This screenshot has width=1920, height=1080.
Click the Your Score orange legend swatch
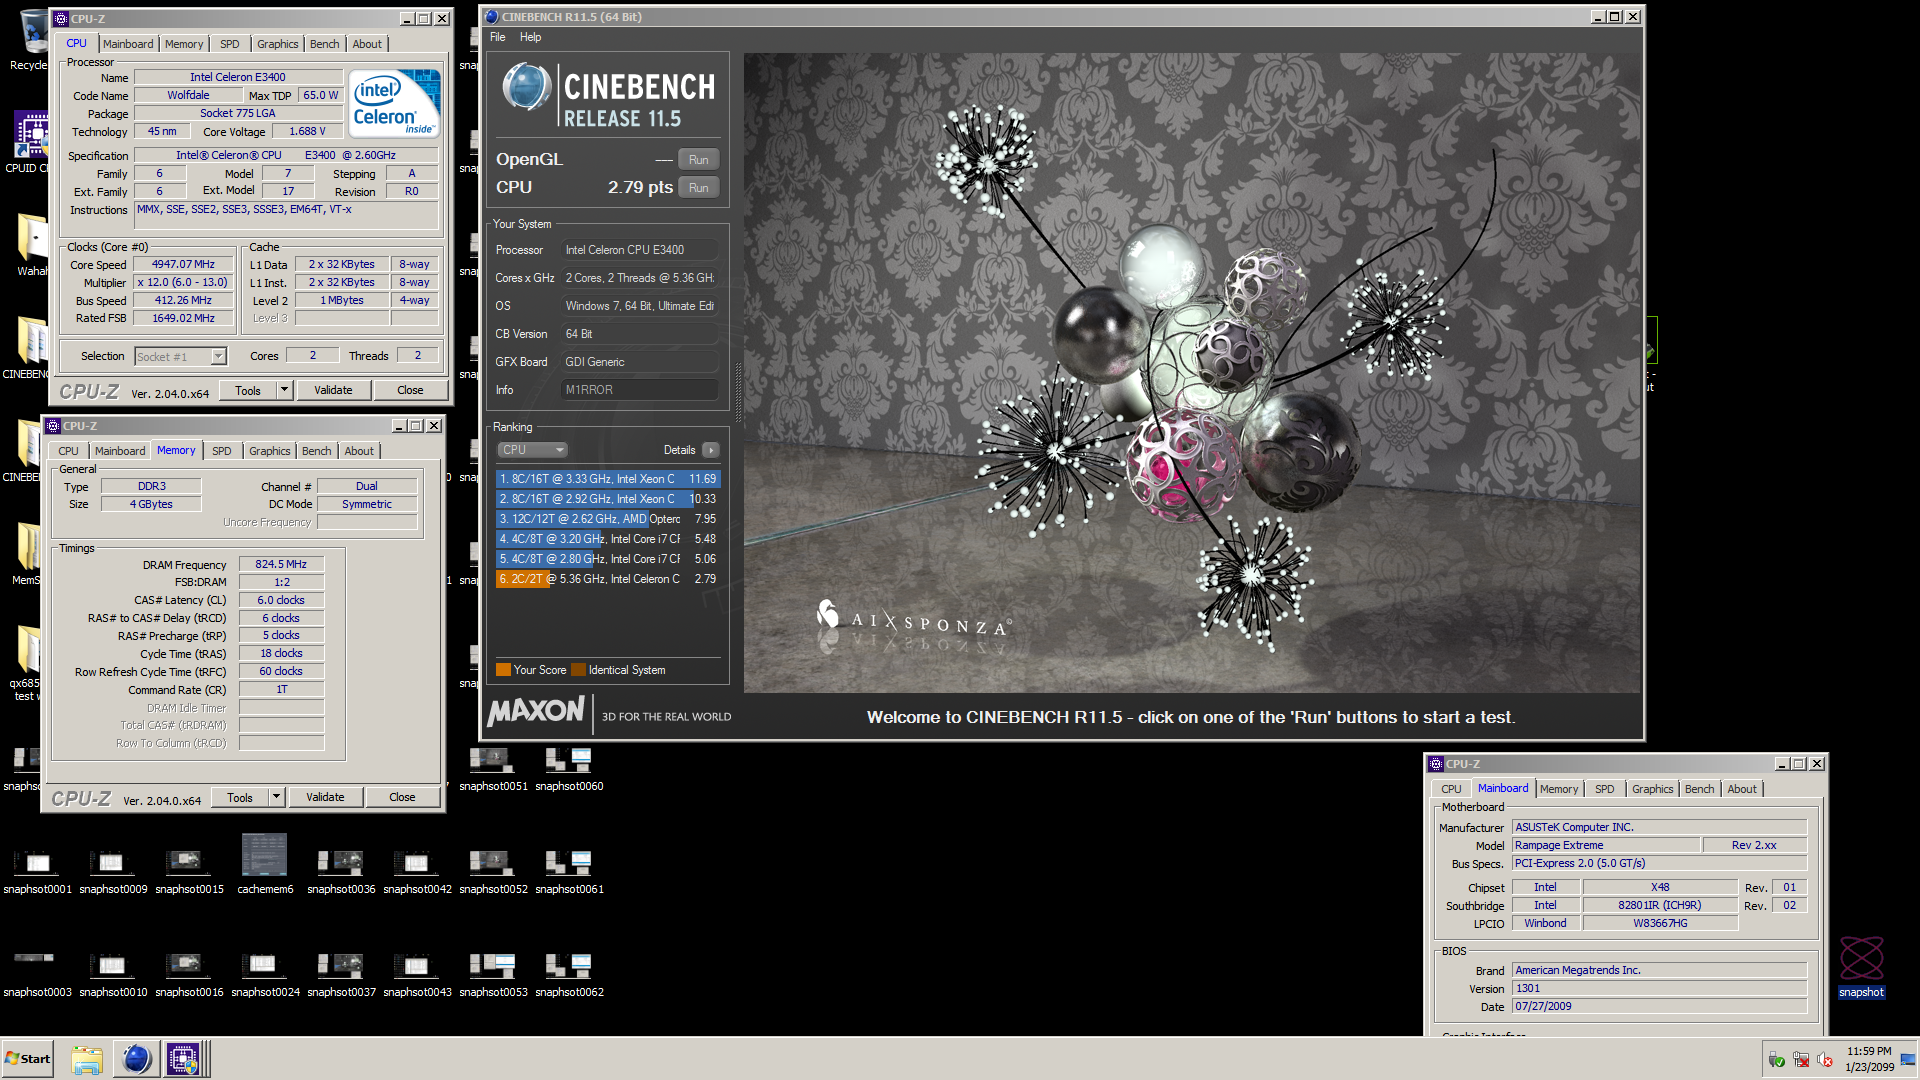click(503, 670)
